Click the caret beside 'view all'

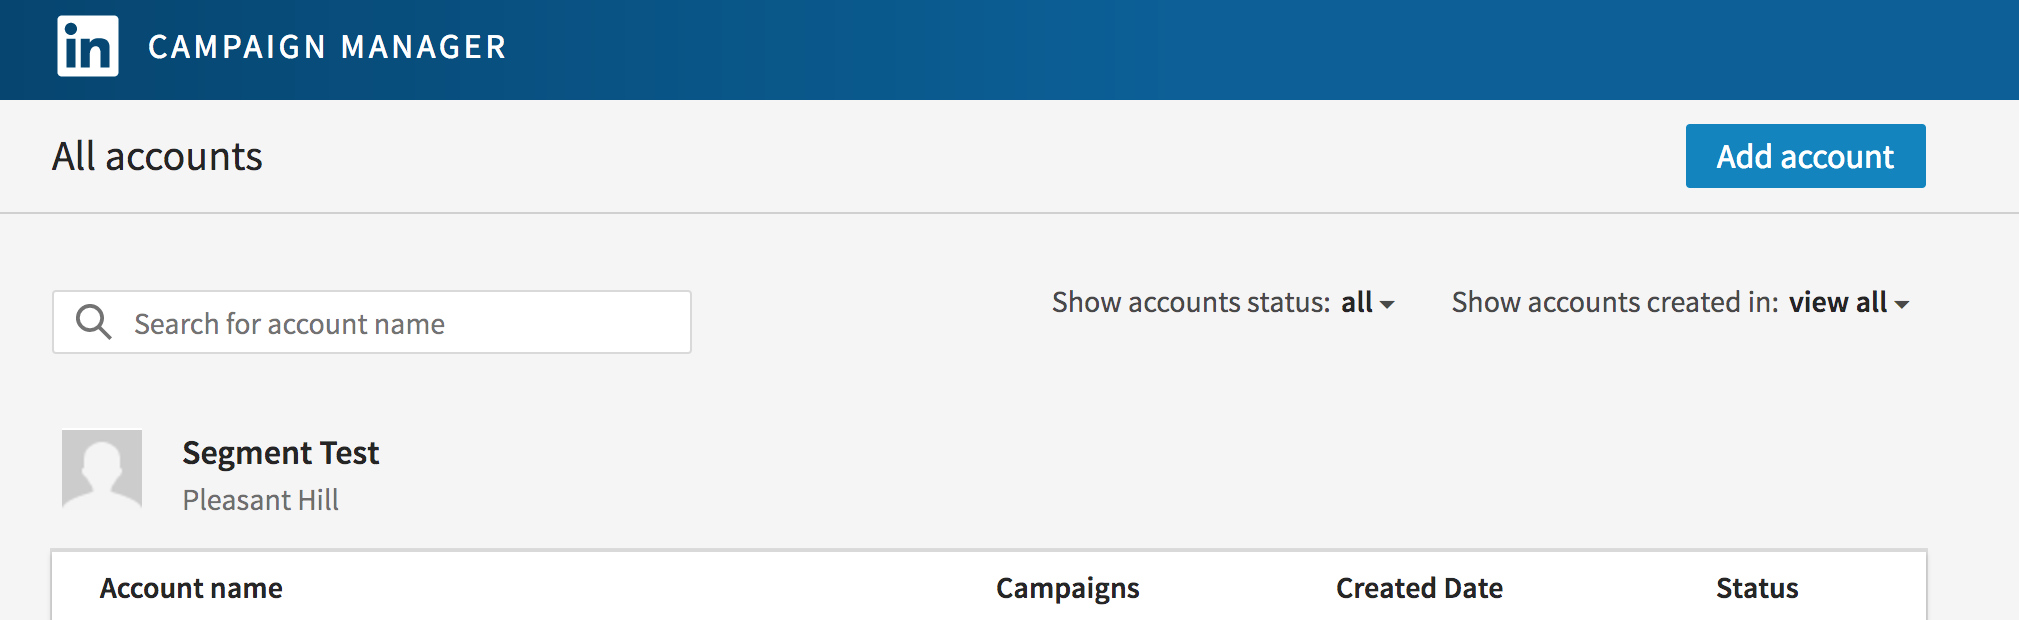[1901, 303]
